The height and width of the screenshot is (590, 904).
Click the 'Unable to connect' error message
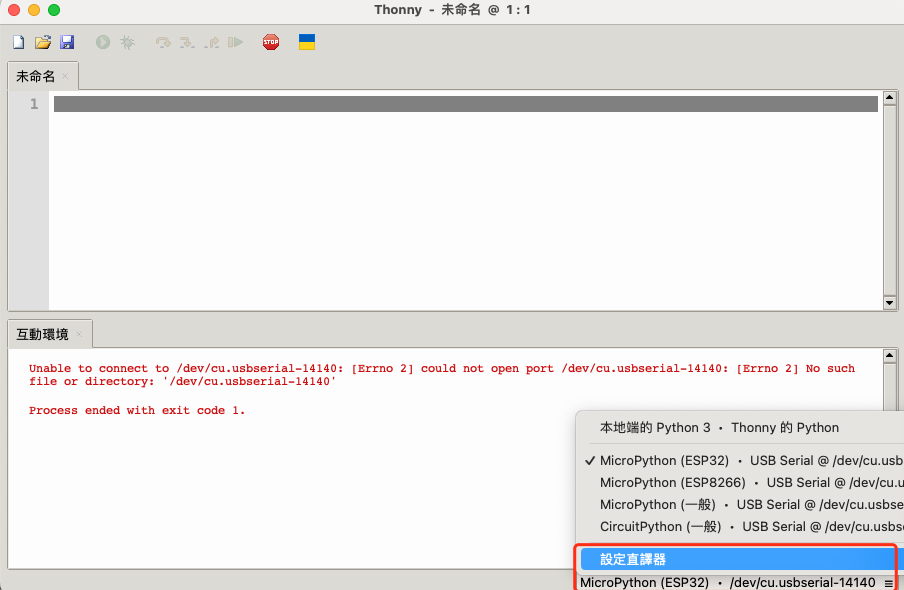point(442,374)
